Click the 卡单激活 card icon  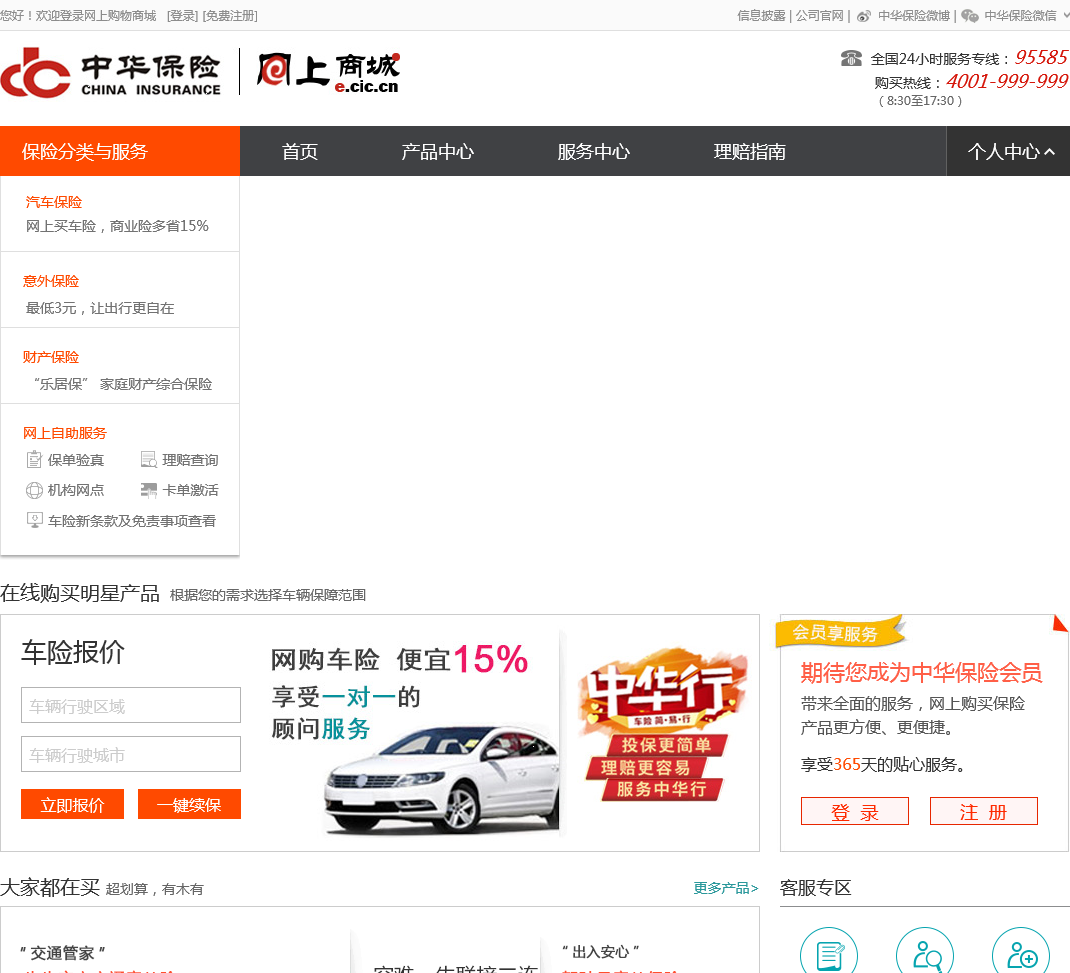pos(148,491)
